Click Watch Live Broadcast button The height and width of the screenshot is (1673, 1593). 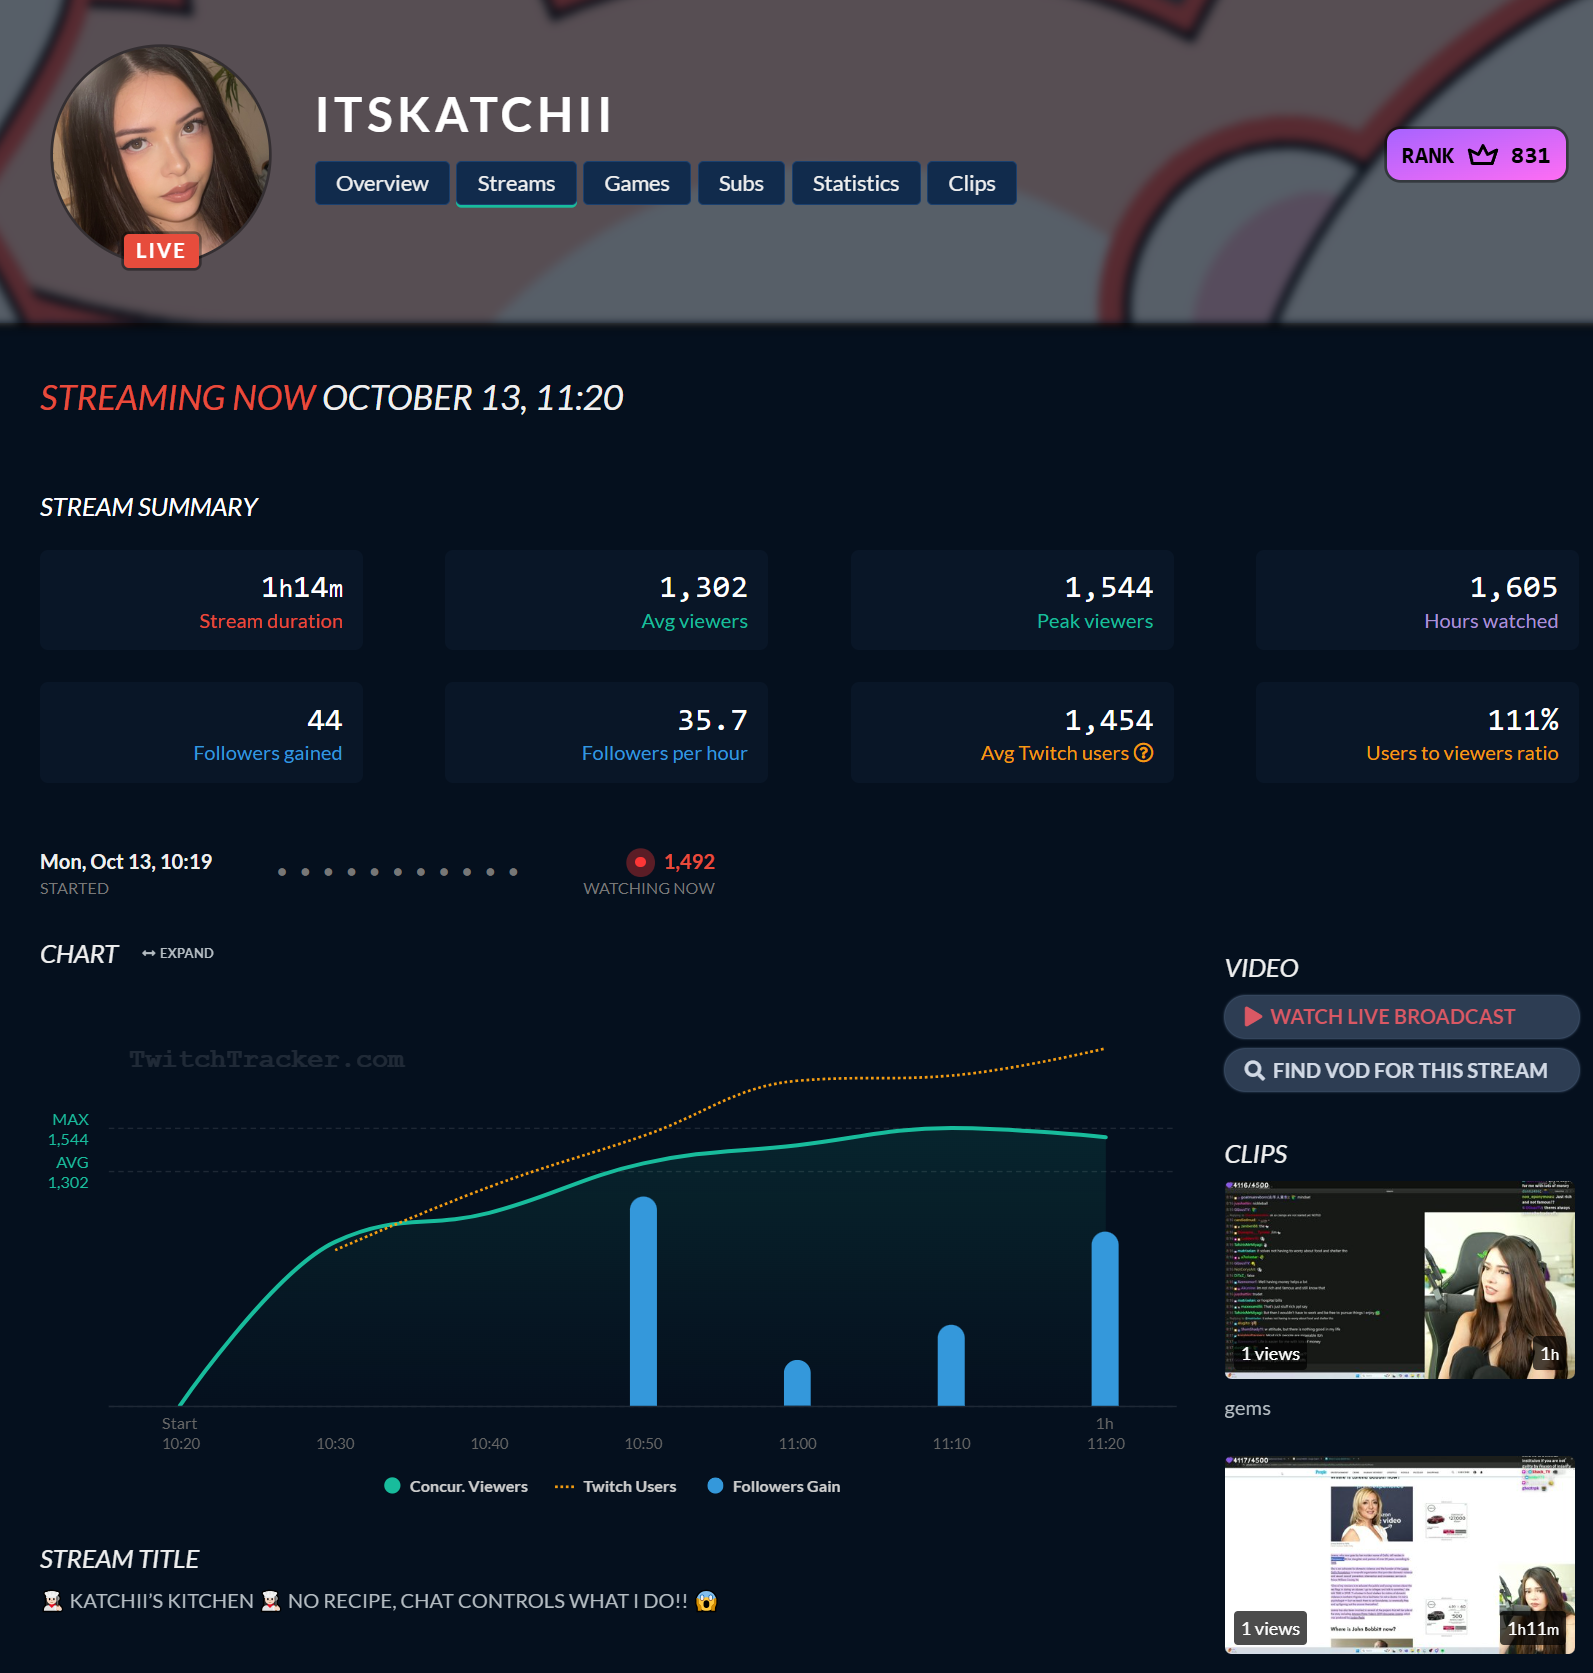coord(1401,1016)
